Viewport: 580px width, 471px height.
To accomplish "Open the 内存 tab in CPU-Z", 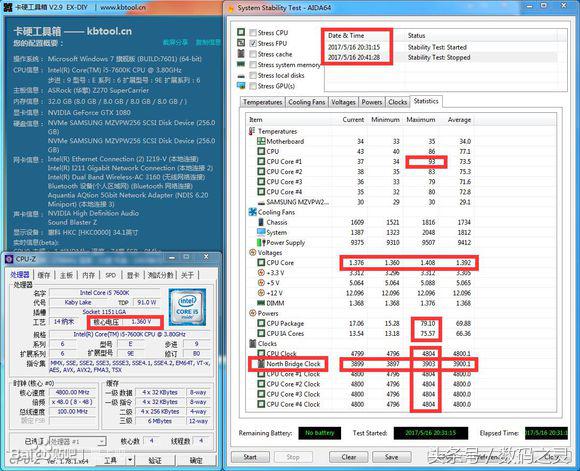I will 88,275.
